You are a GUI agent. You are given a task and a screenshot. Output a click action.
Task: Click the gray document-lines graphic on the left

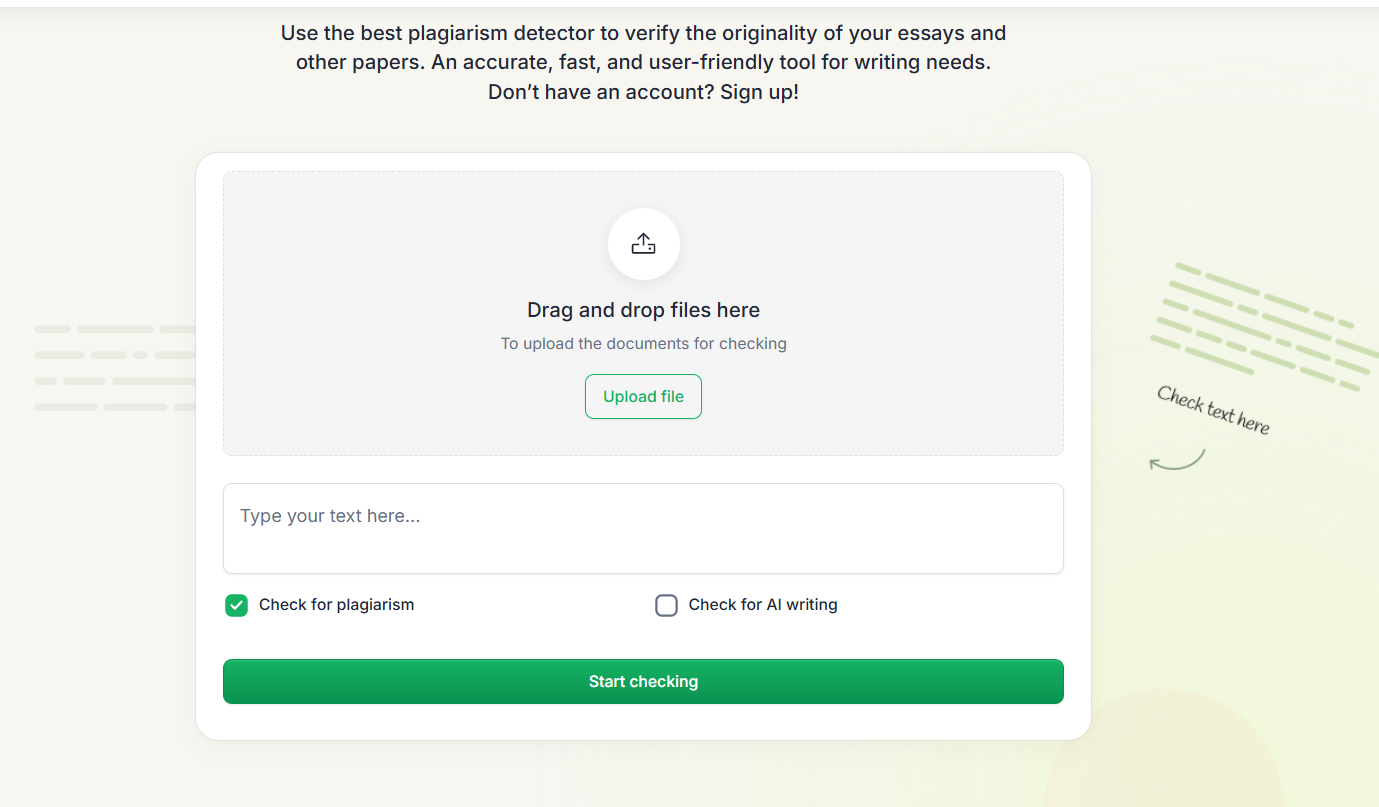[110, 365]
